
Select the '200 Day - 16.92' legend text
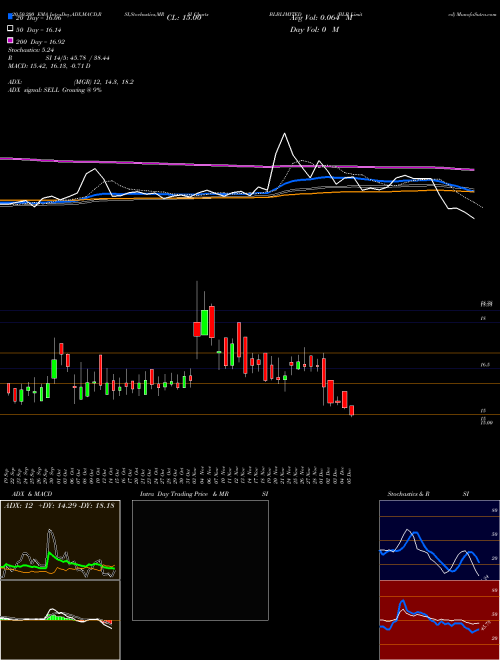(x=41, y=42)
